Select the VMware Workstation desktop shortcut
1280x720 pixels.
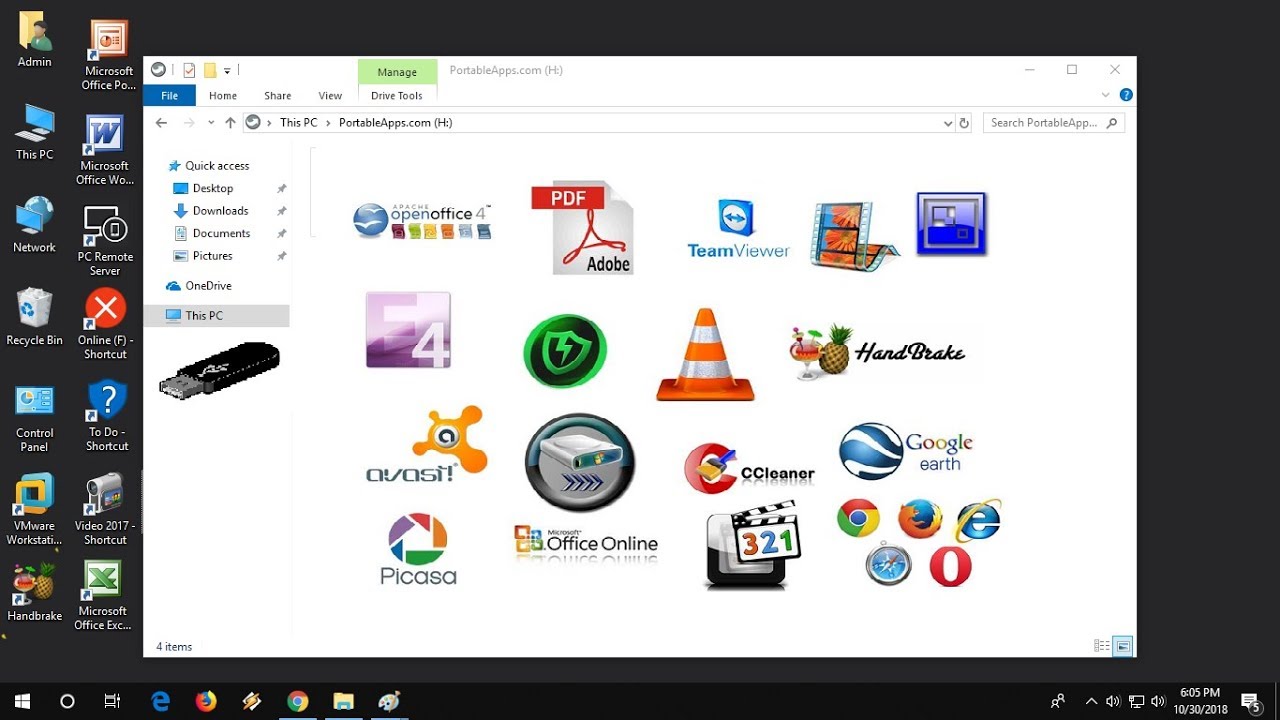point(34,511)
